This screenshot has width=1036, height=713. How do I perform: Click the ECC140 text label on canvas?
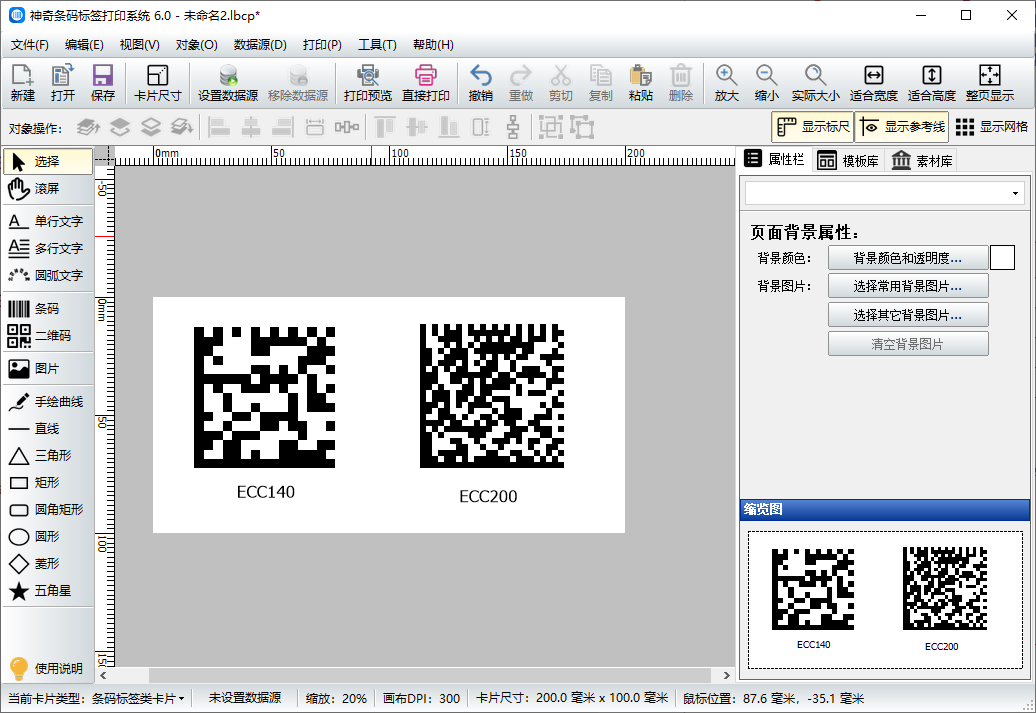click(x=266, y=492)
